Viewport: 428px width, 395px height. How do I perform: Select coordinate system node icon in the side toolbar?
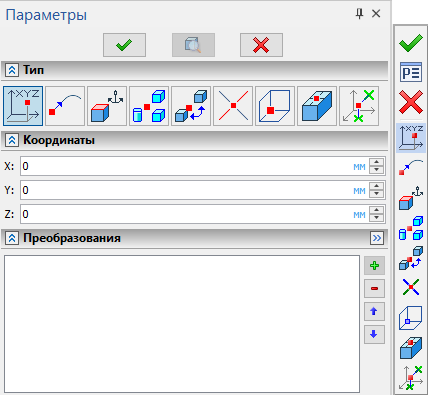coord(411,198)
